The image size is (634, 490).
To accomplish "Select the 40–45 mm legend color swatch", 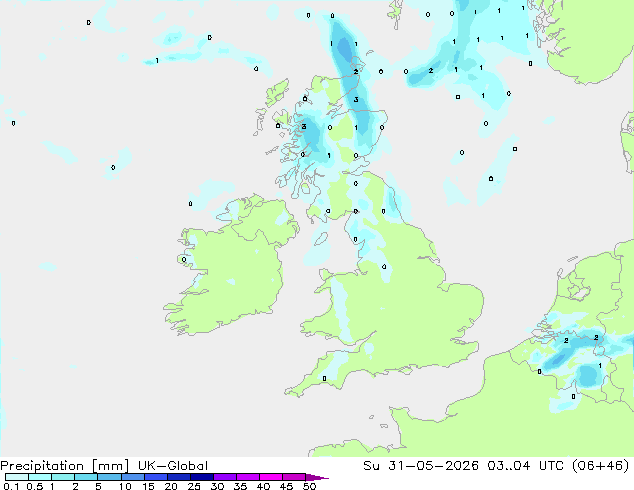I will coord(271,477).
